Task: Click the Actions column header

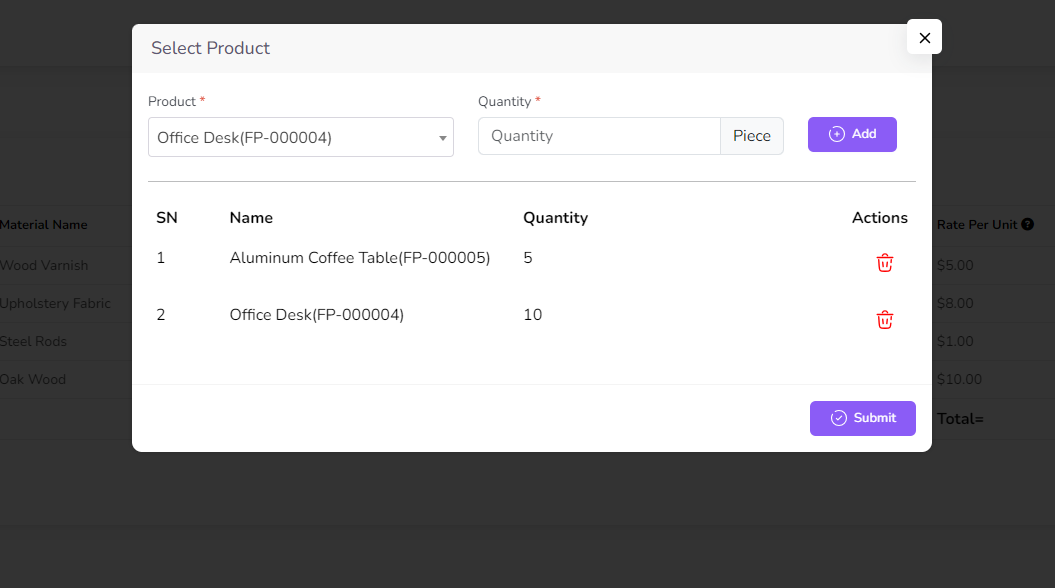Action: coord(879,218)
